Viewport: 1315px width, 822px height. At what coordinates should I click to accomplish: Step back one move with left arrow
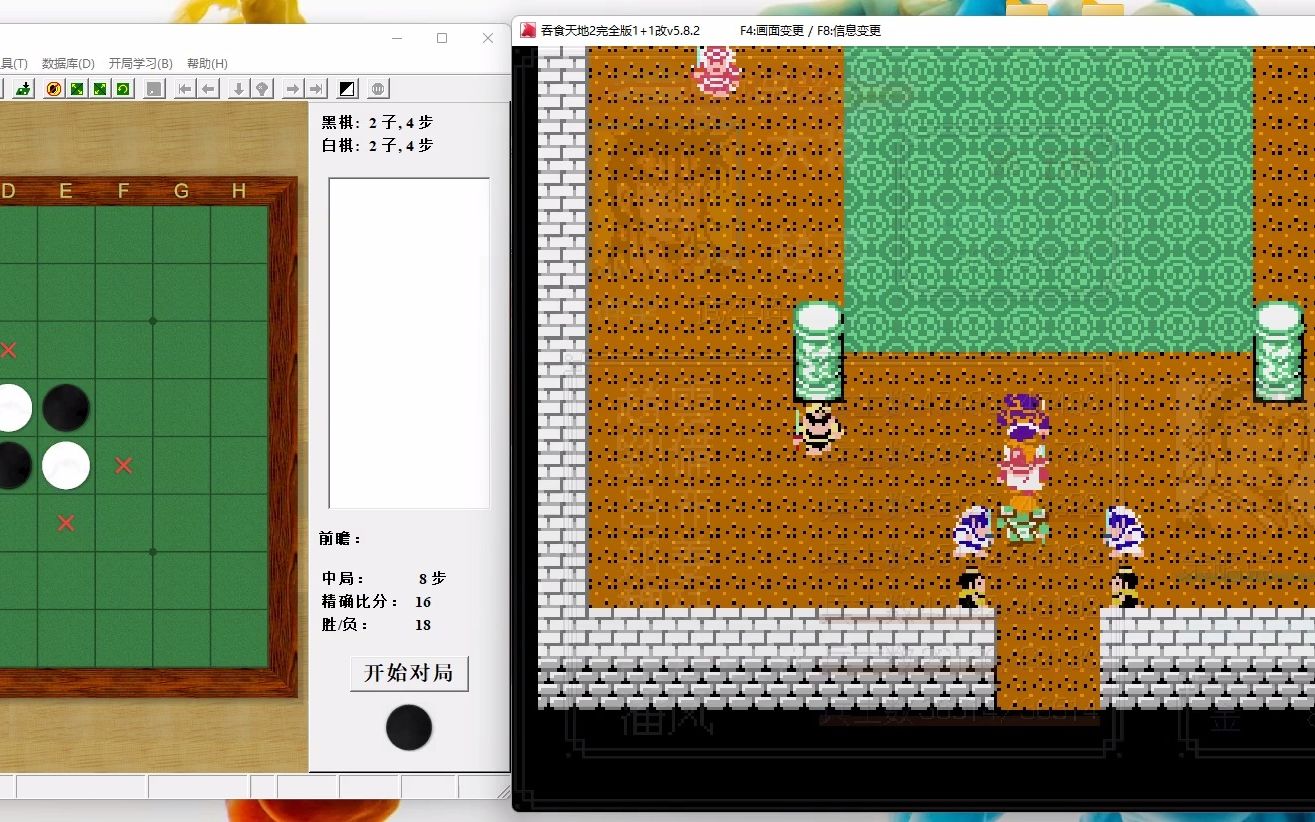[208, 89]
